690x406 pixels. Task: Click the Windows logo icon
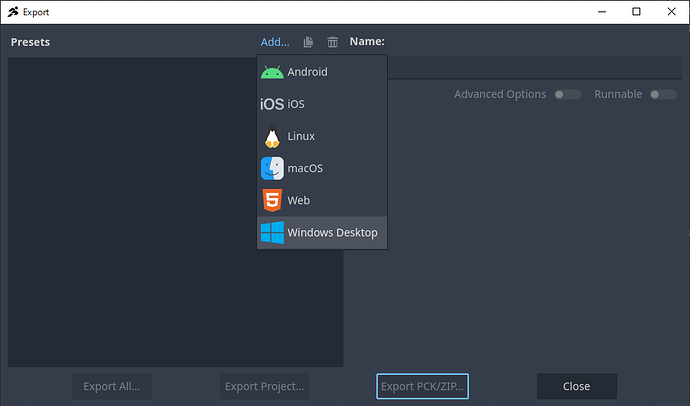[272, 232]
